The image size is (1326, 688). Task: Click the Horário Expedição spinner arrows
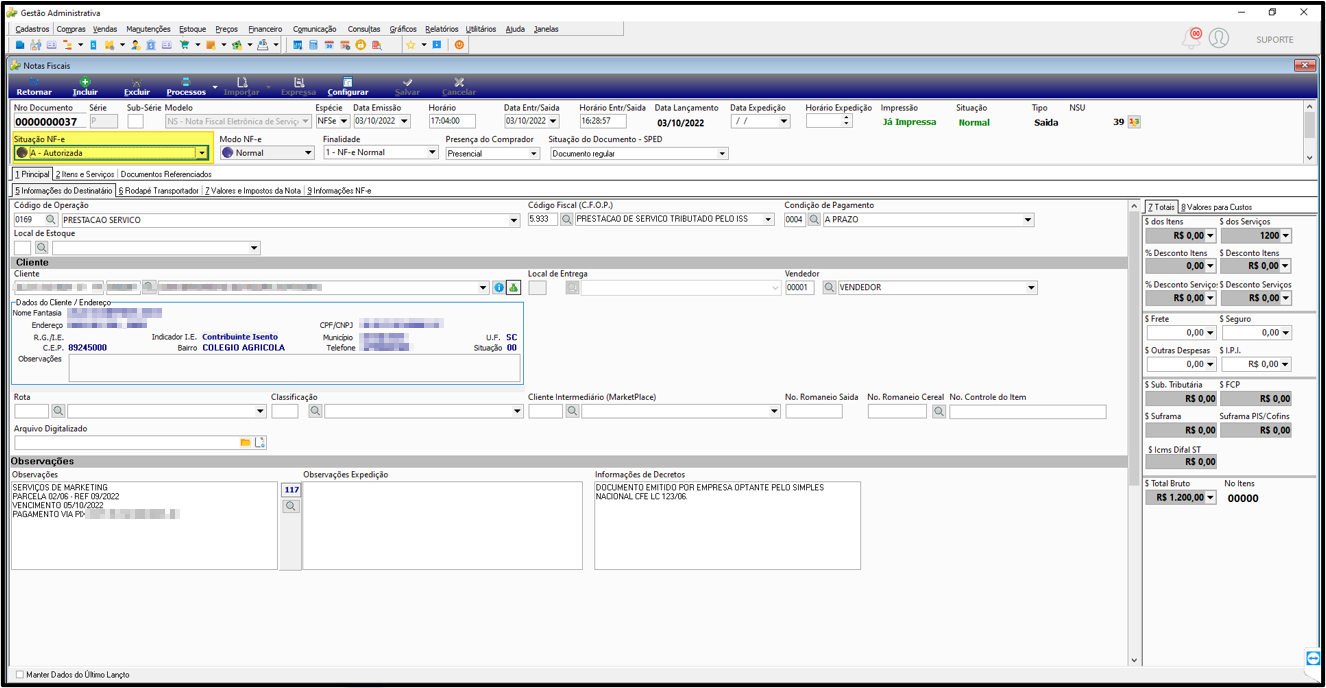(x=847, y=121)
